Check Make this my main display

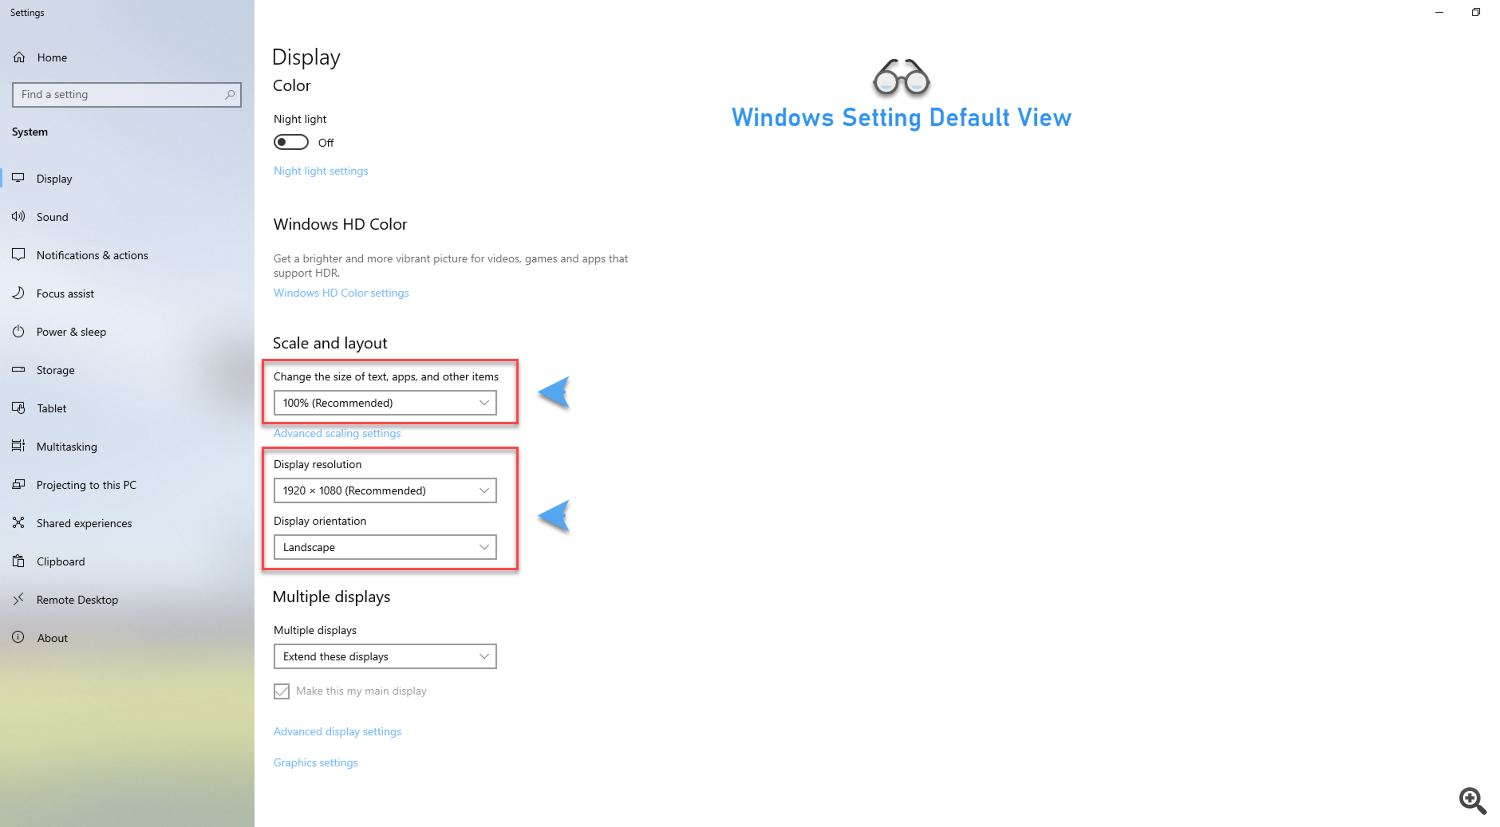coord(281,690)
